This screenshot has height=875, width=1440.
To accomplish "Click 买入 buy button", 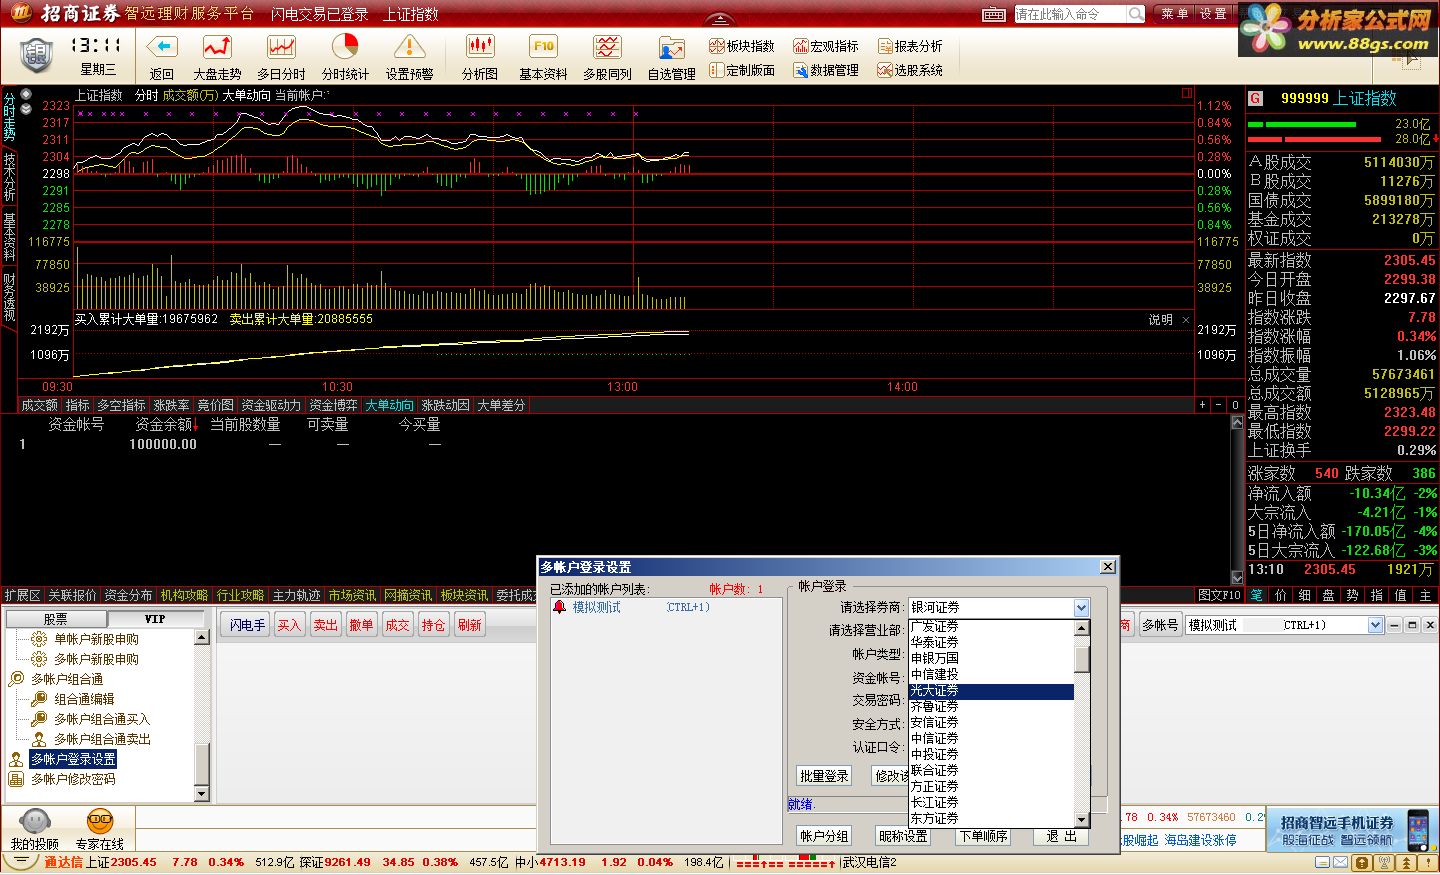I will 289,625.
